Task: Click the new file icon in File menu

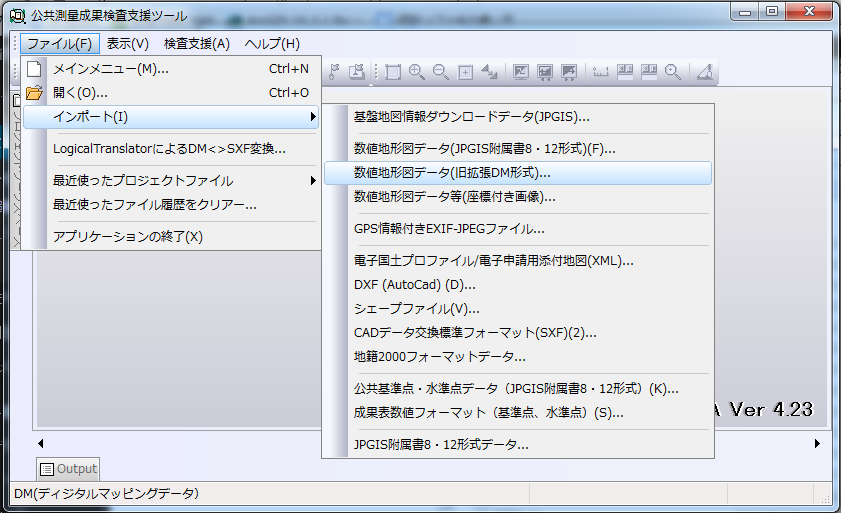Action: click(x=34, y=69)
